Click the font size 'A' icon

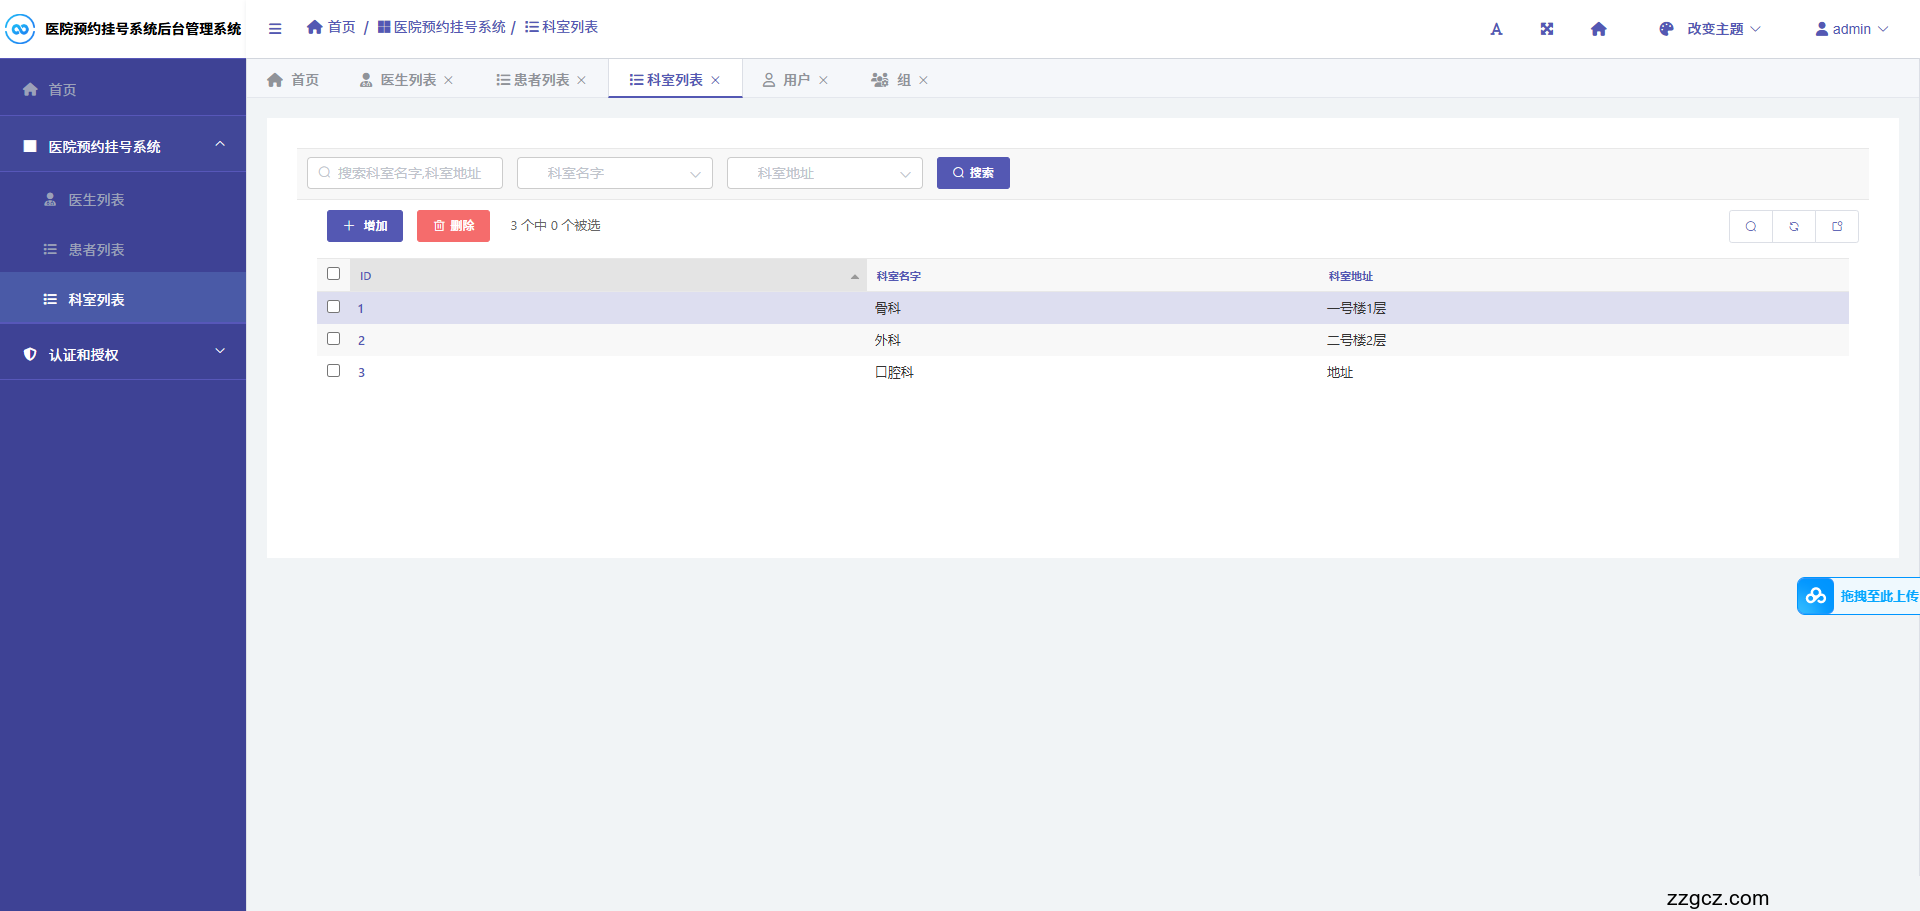pos(1496,29)
